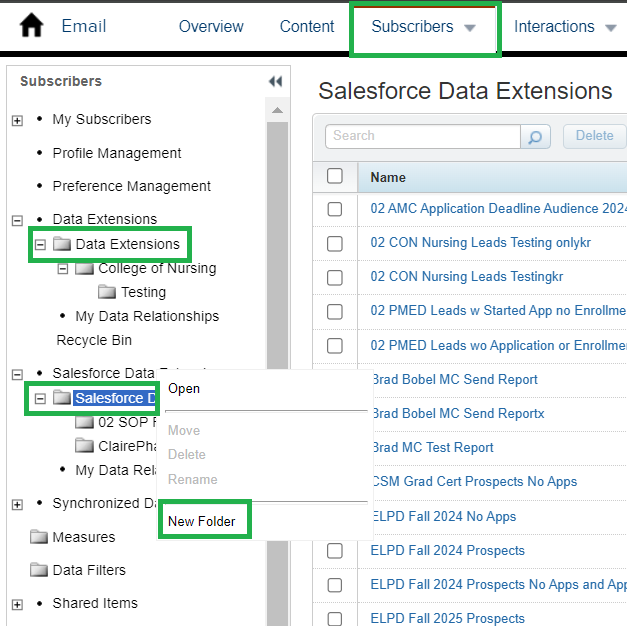Open the Data Extensions subfolder icon
The width and height of the screenshot is (627, 626).
[x=62, y=244]
